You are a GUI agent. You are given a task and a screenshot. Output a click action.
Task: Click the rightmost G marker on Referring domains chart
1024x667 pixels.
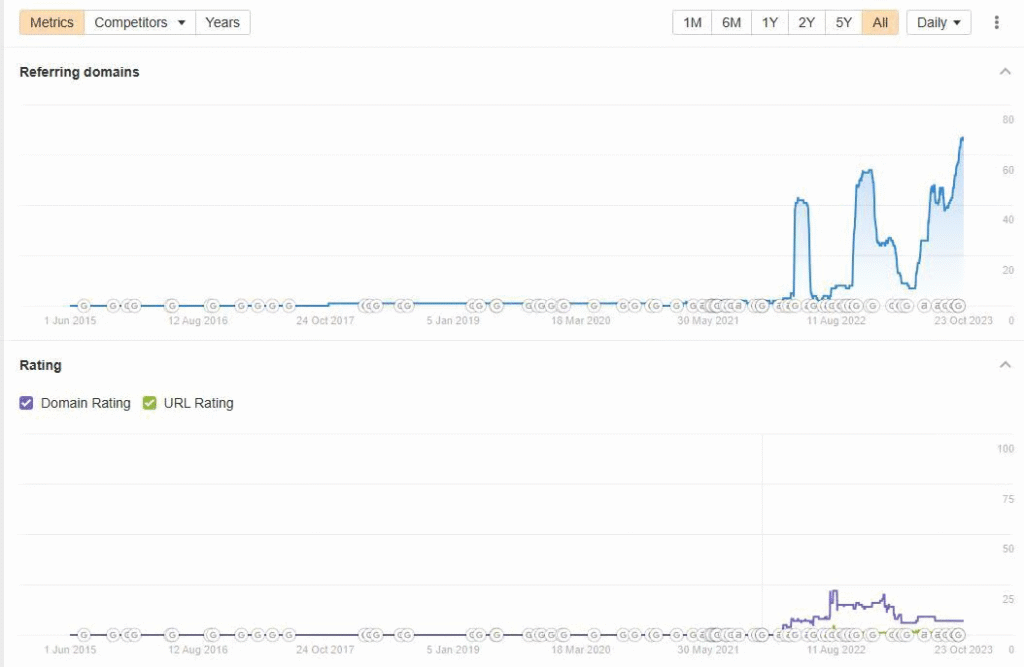point(957,306)
